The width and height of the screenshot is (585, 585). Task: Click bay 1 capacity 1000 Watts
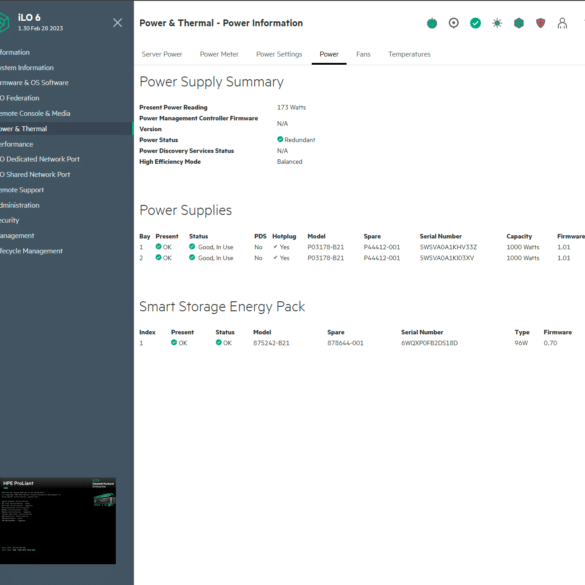[x=523, y=247]
